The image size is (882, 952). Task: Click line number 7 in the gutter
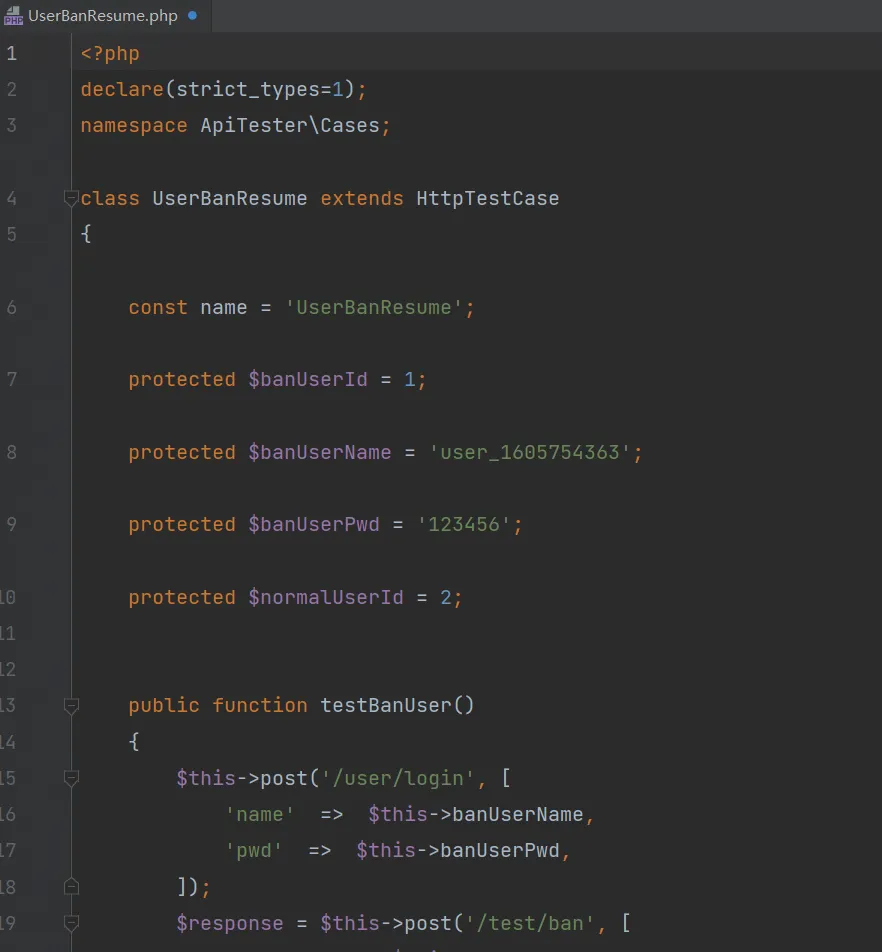tap(11, 380)
